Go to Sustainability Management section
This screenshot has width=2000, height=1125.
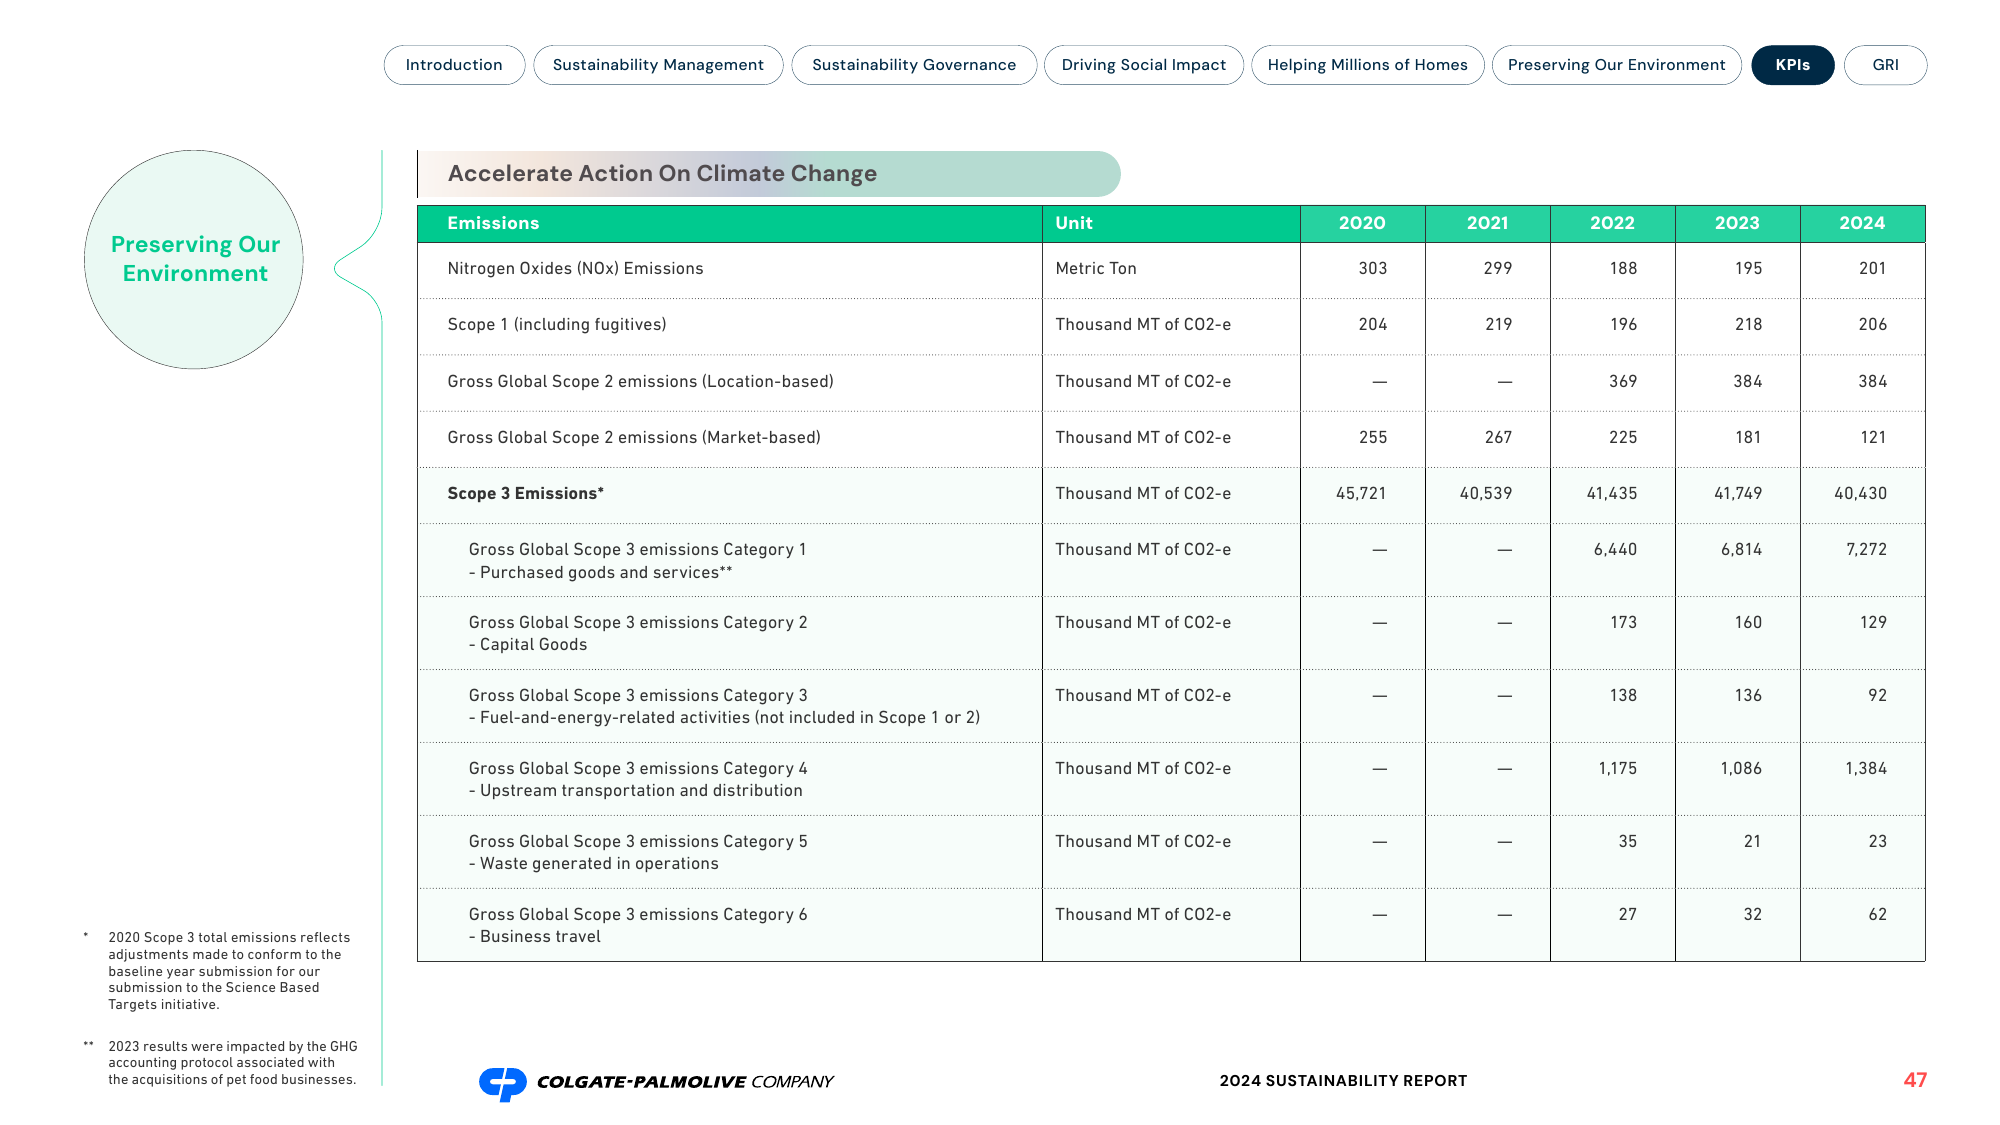pos(658,65)
